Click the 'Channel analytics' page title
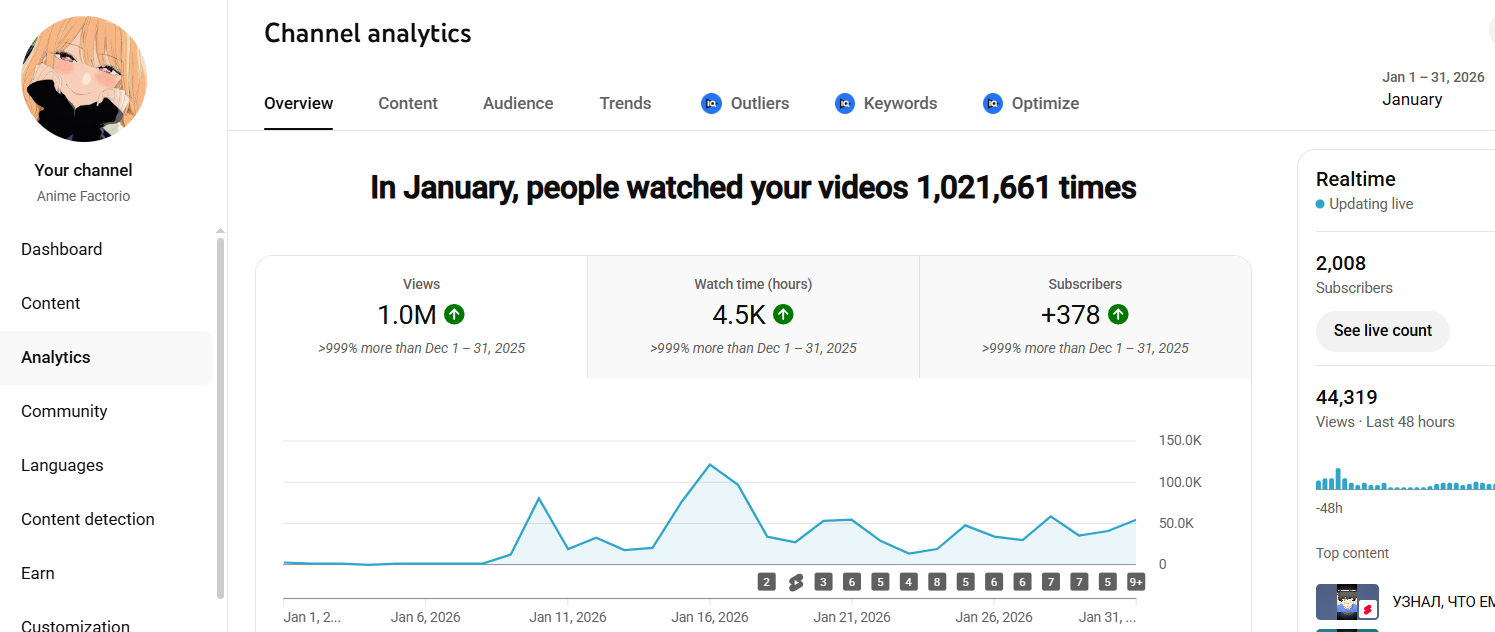 367,33
